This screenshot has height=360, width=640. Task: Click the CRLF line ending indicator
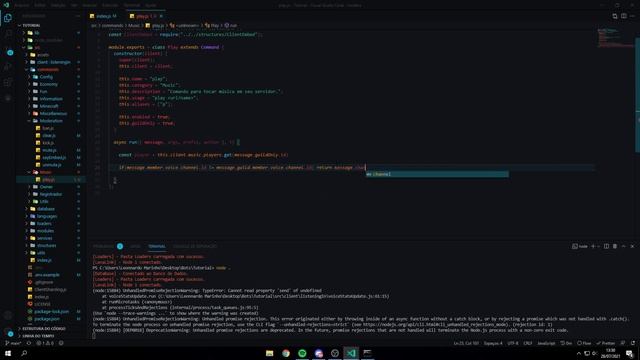527,343
